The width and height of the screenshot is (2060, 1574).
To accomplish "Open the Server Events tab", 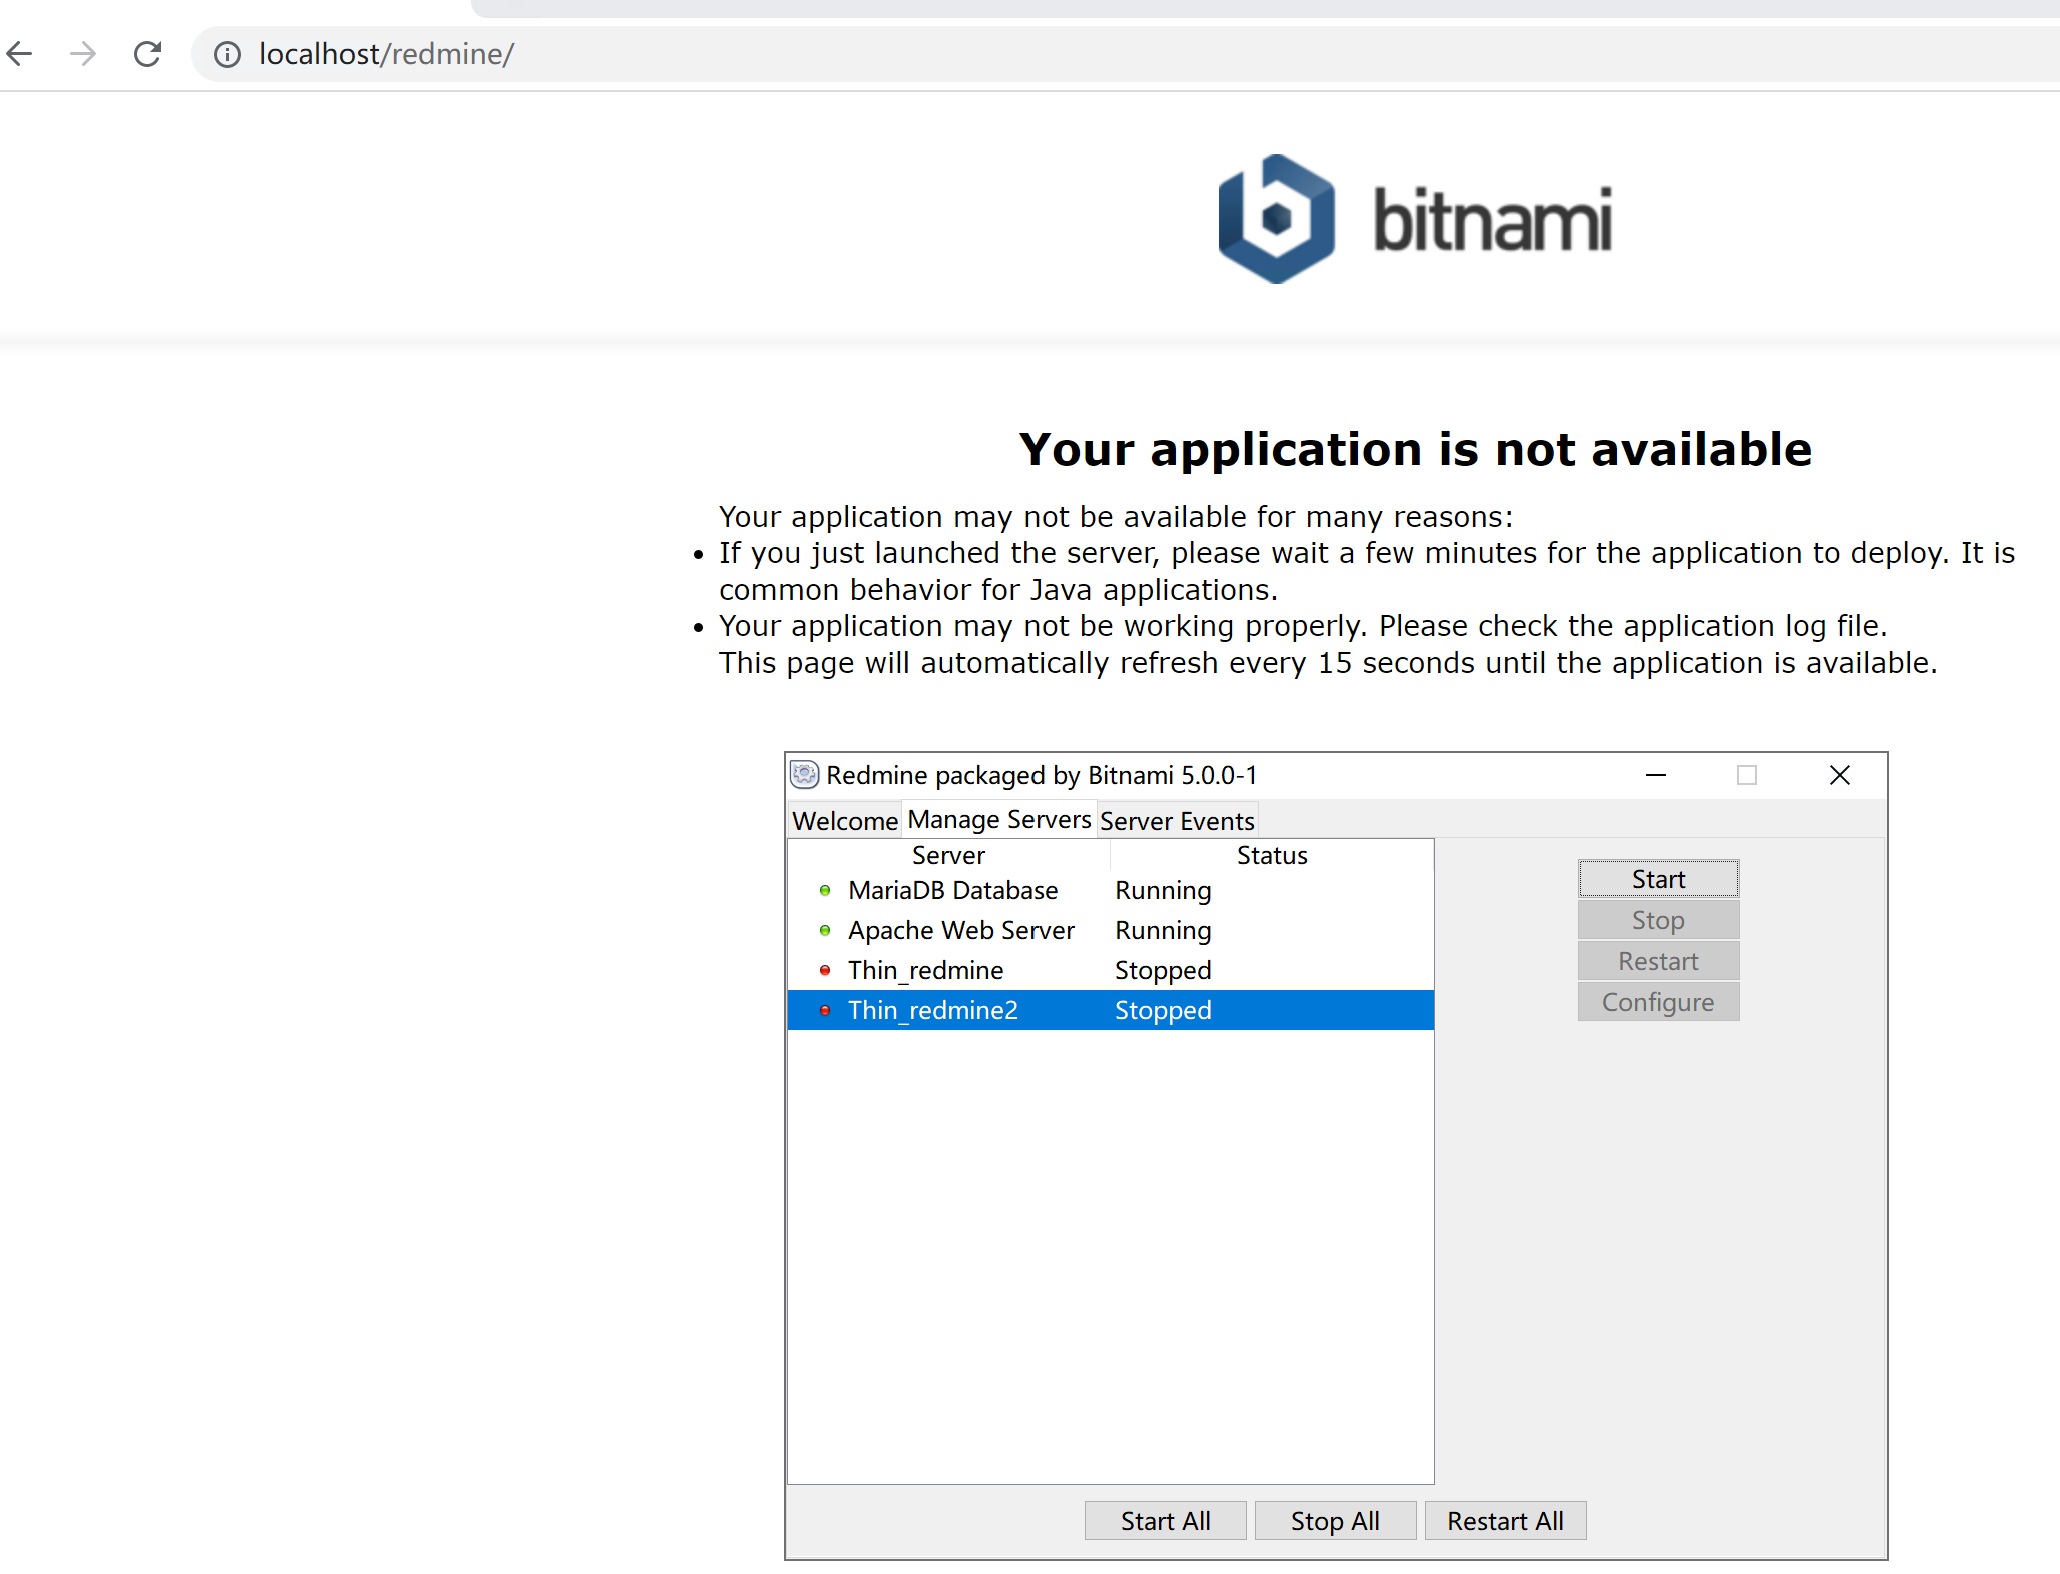I will [1177, 821].
